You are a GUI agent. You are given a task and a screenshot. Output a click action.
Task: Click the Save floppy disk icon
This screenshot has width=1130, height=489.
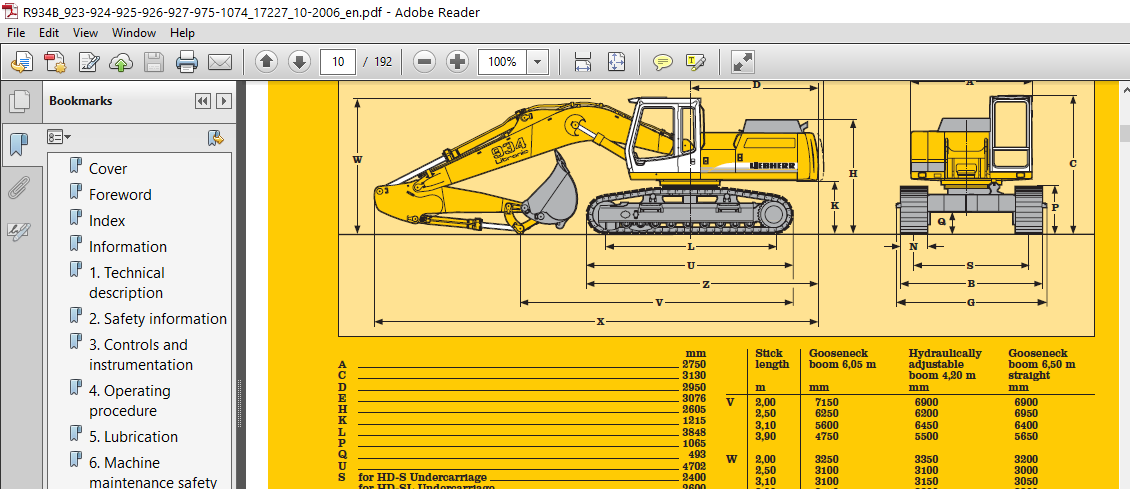click(x=154, y=62)
